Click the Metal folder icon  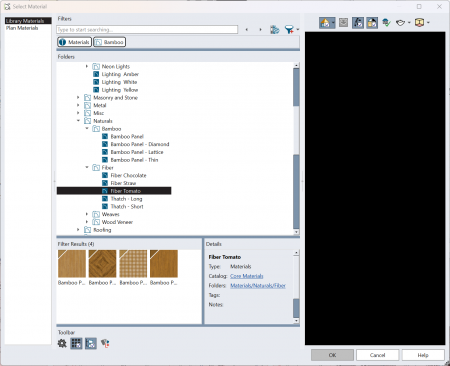click(x=87, y=105)
